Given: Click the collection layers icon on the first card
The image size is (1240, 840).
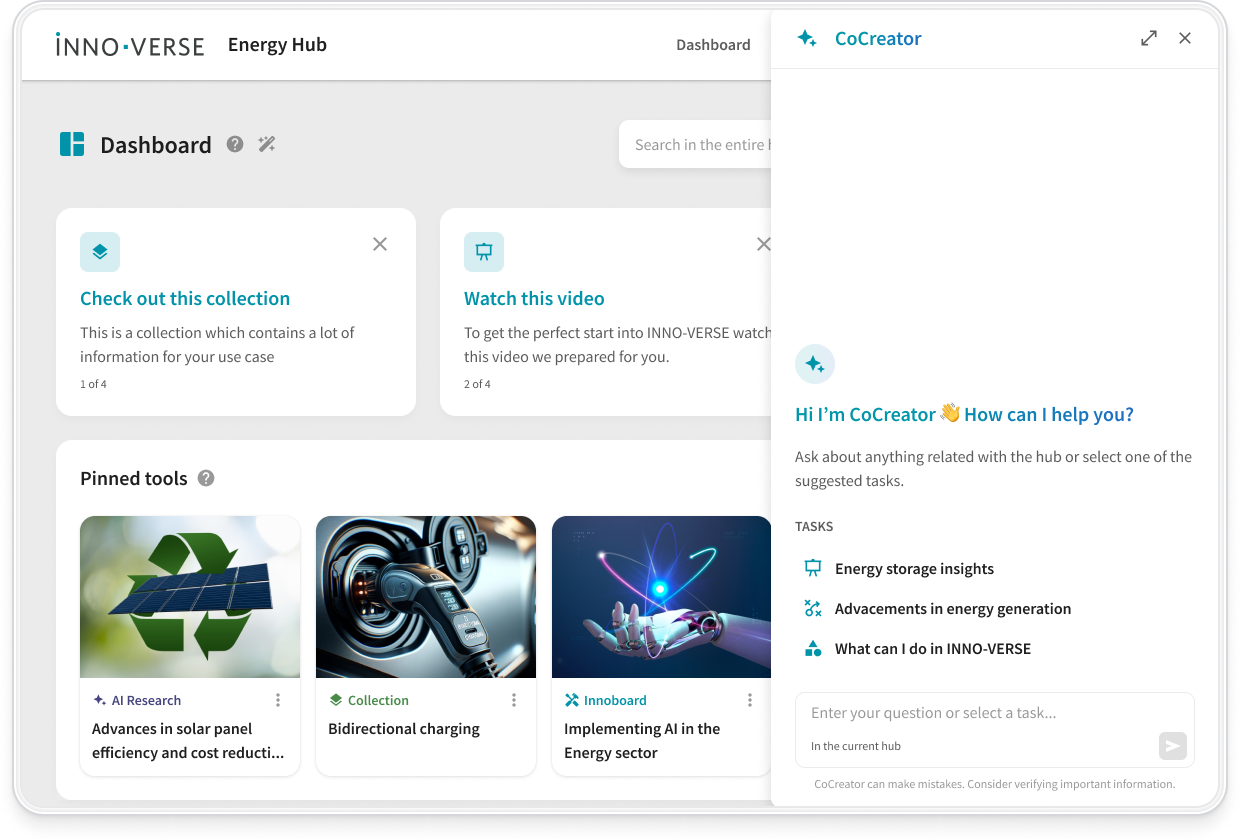Looking at the screenshot, I should click(100, 252).
